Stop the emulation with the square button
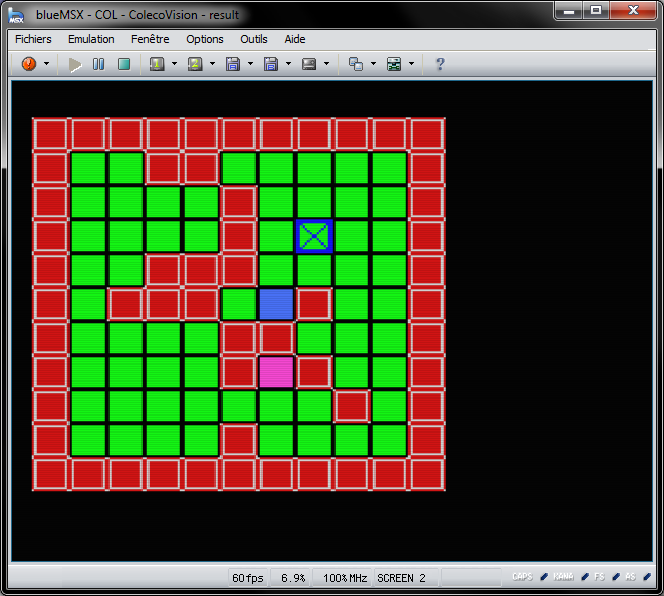Screen dimensions: 664x596 pos(124,64)
